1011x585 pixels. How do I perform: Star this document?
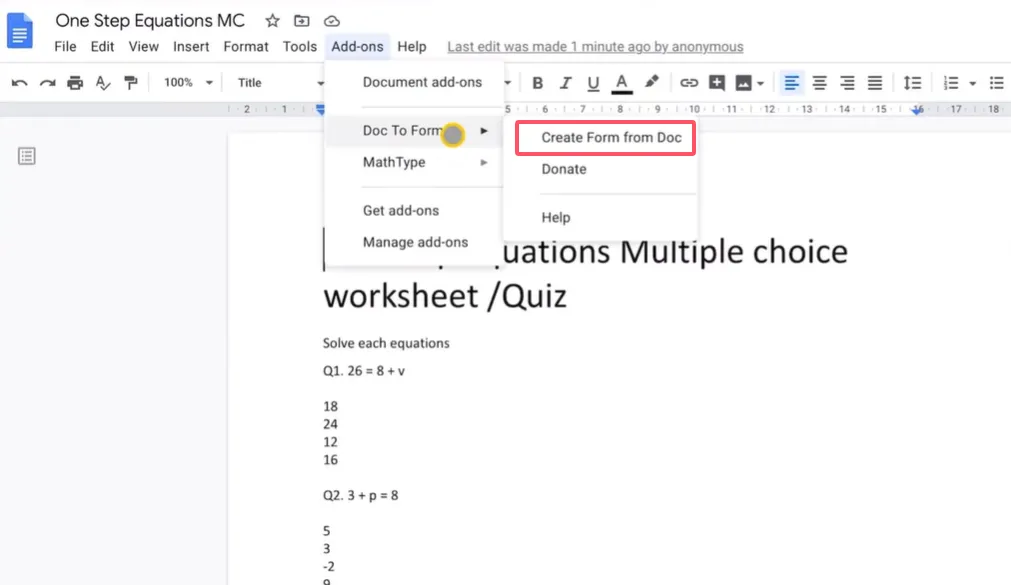pos(272,21)
